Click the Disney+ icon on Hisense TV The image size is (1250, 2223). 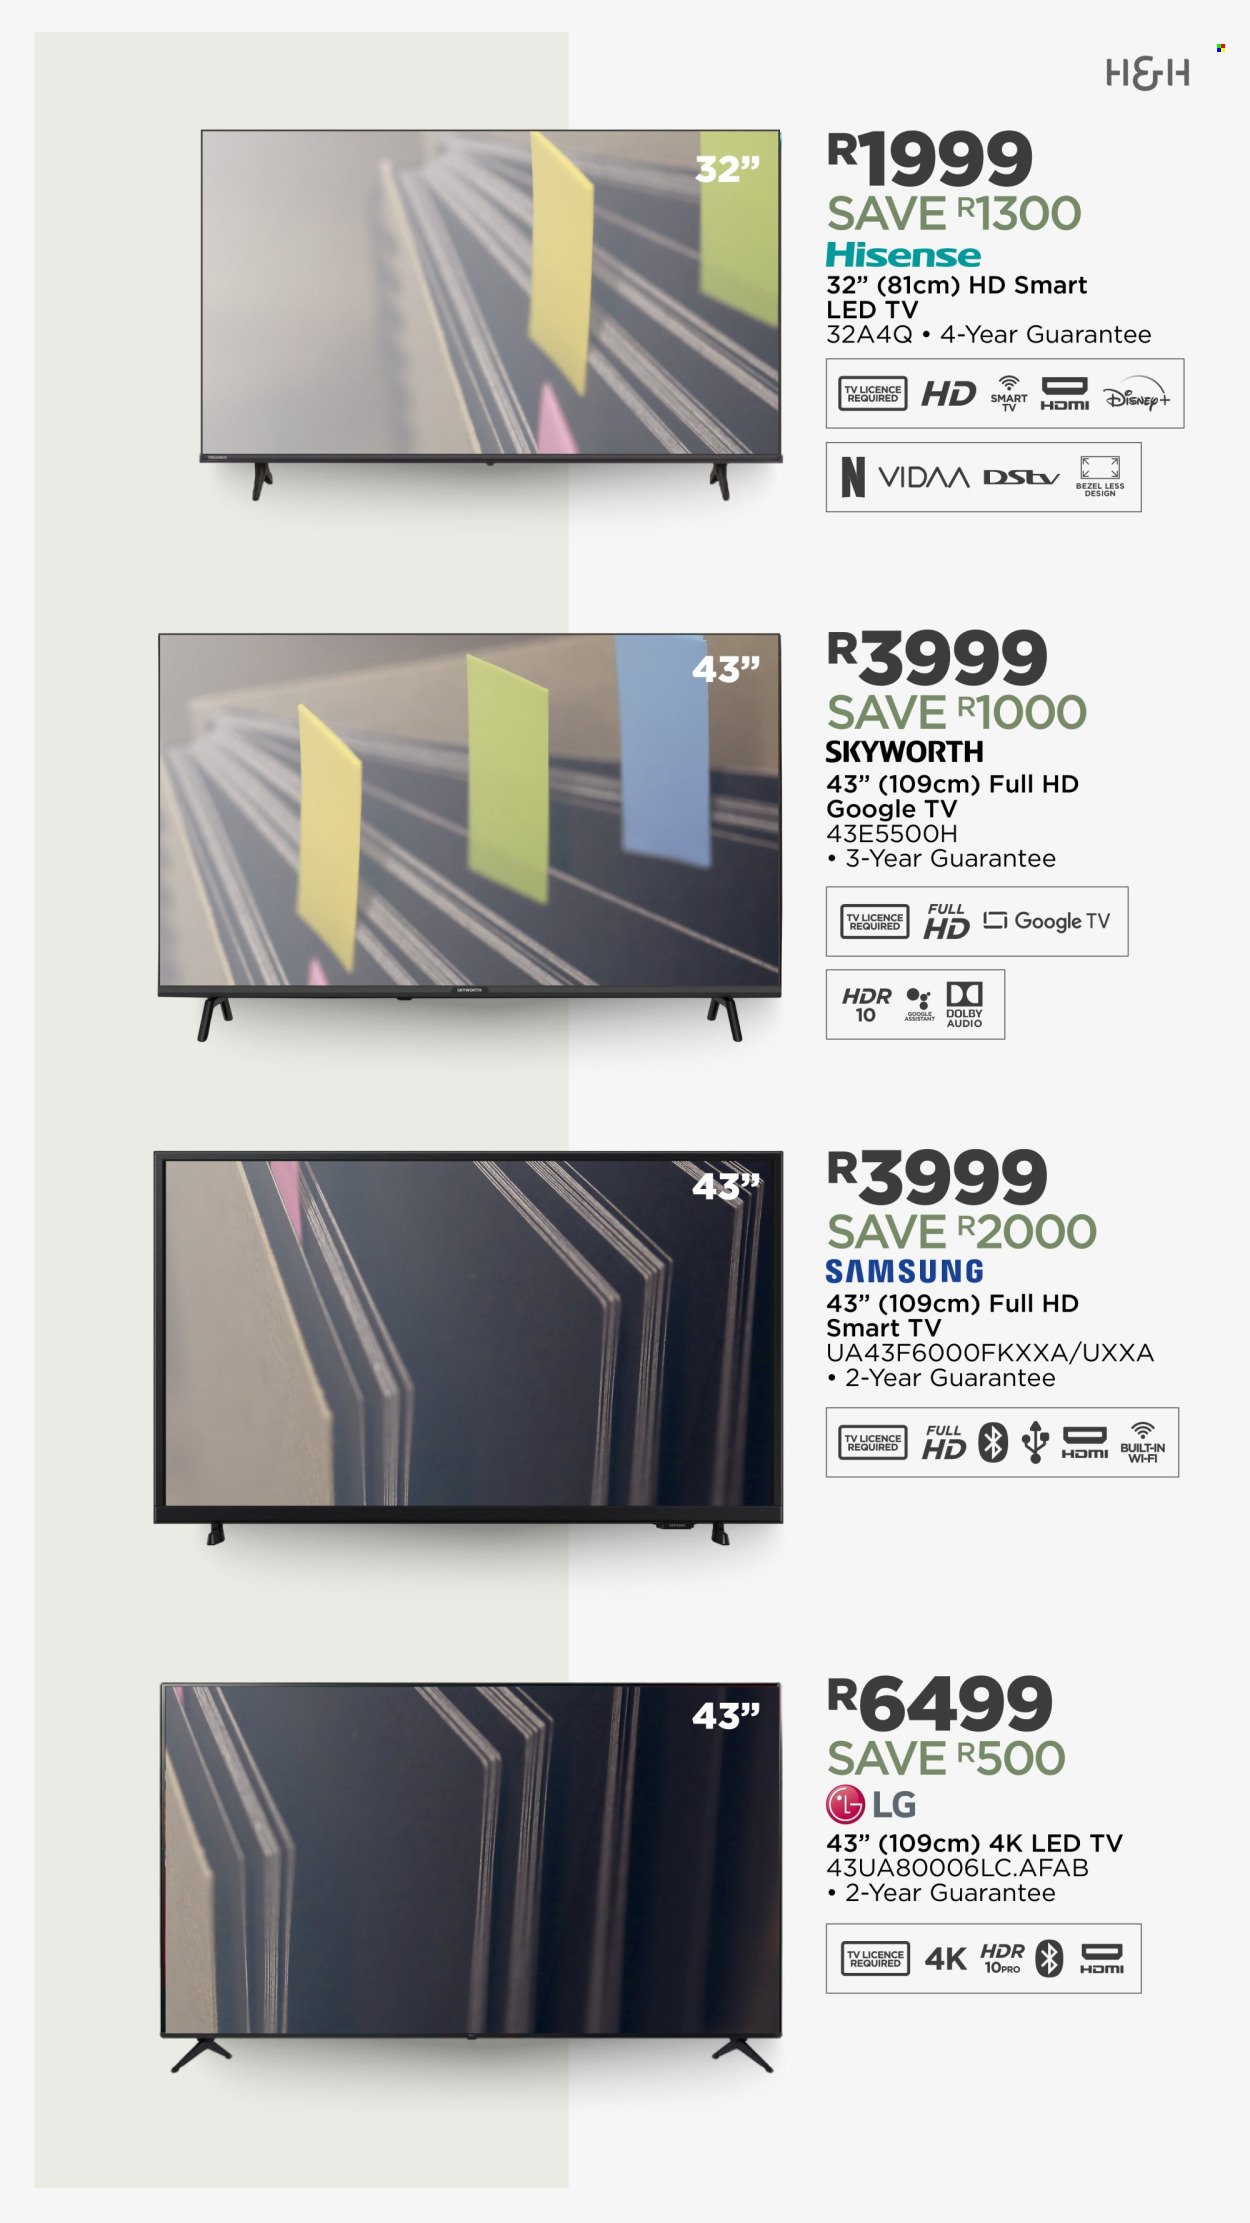[1137, 396]
